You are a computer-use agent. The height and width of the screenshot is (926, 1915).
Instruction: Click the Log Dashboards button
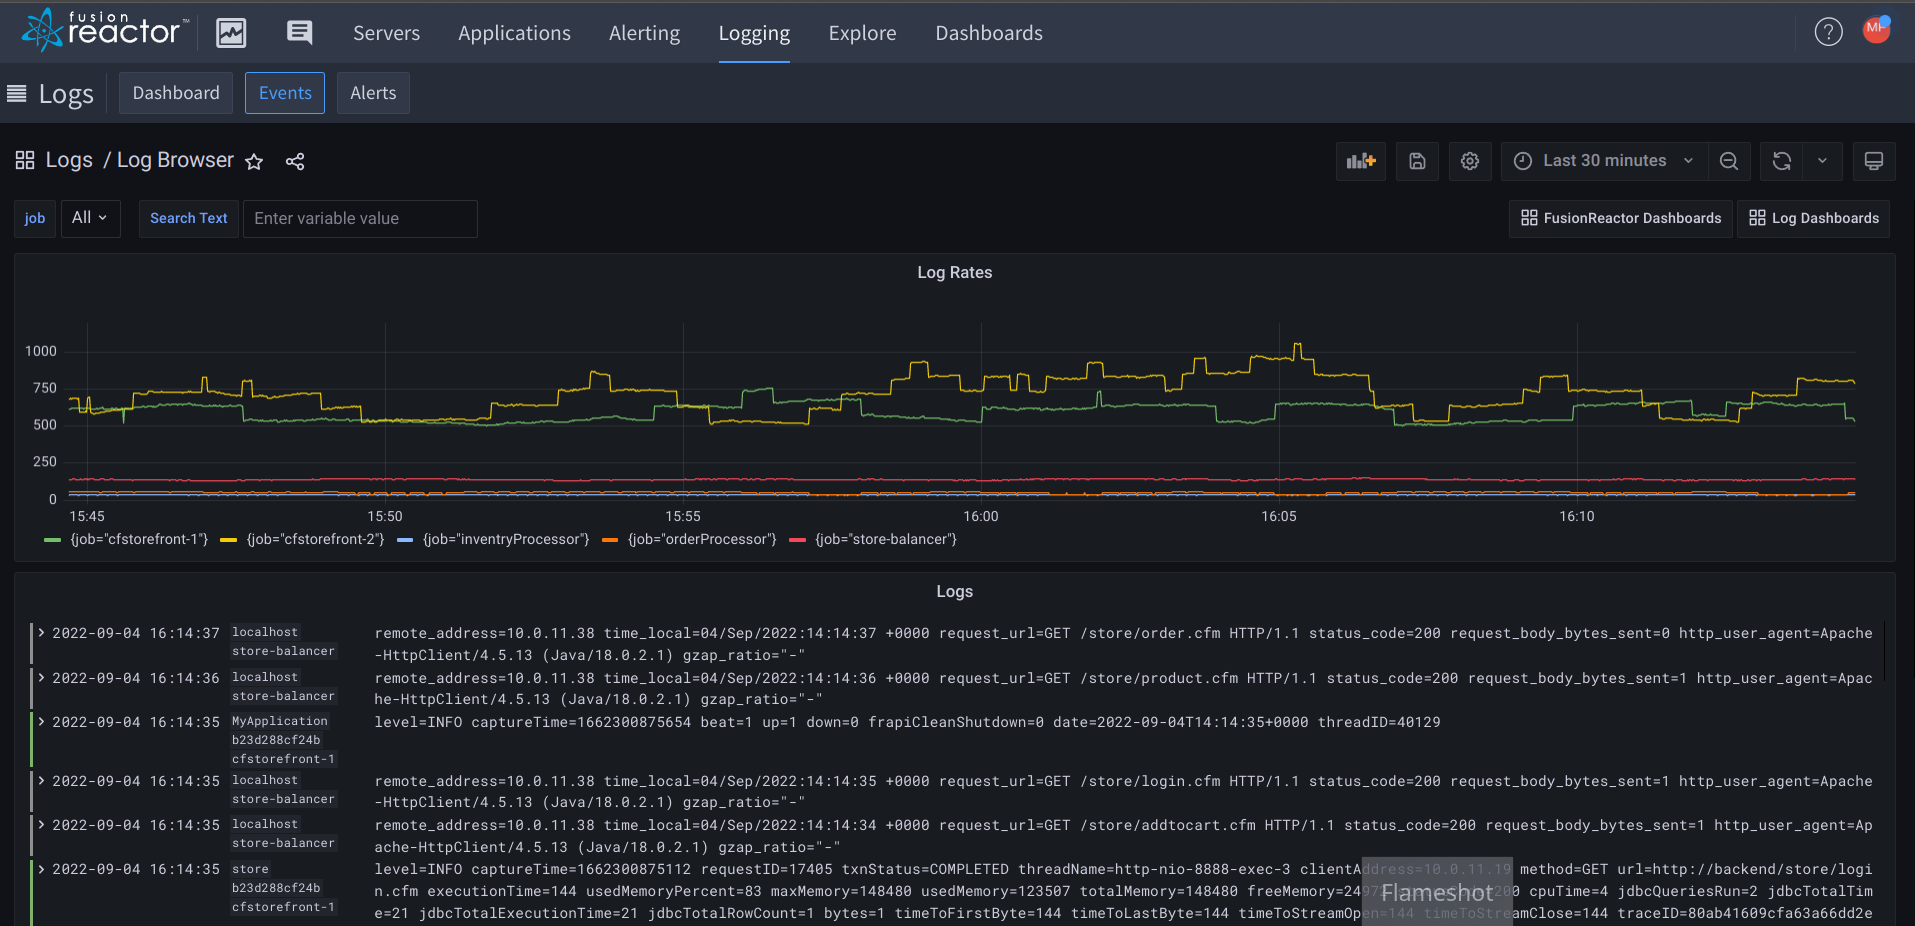[1812, 218]
